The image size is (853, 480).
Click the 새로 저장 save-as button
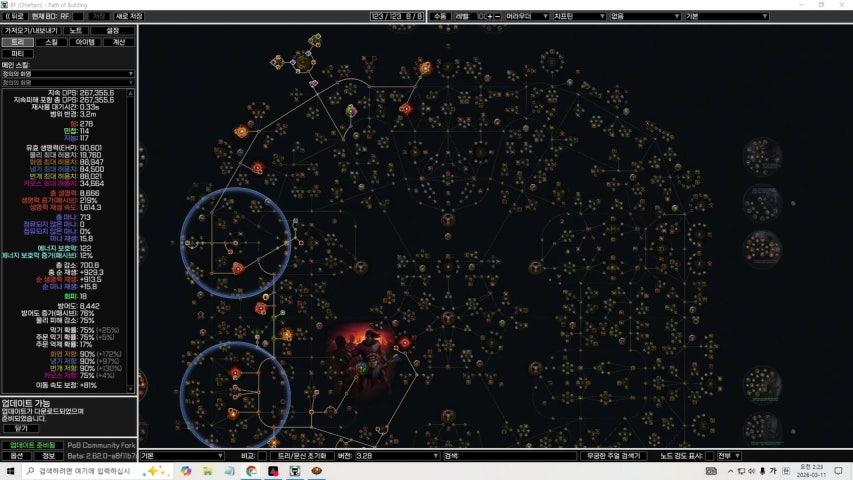129,16
